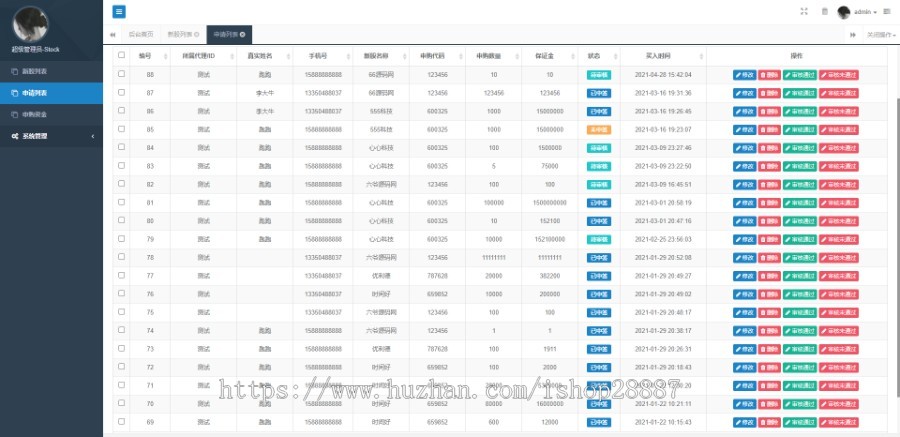
Task: Click the vertical scrollbar of the table
Action: (897, 247)
